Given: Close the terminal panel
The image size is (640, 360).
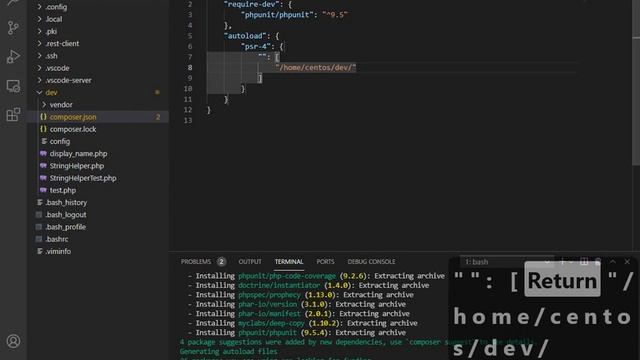Looking at the screenshot, I should (x=627, y=262).
